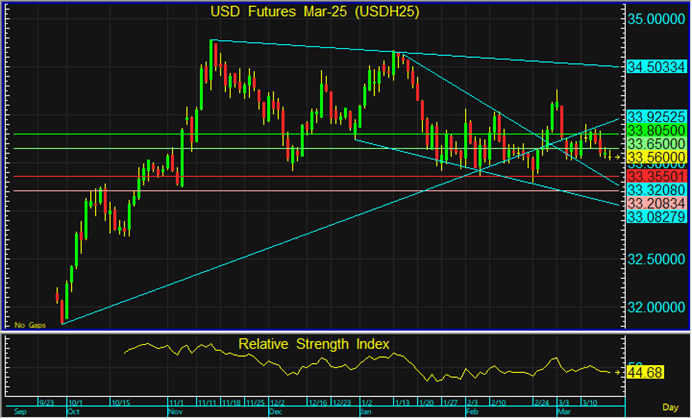The height and width of the screenshot is (419, 692).
Task: Select the 33.08279 trendline price label
Action: 656,216
